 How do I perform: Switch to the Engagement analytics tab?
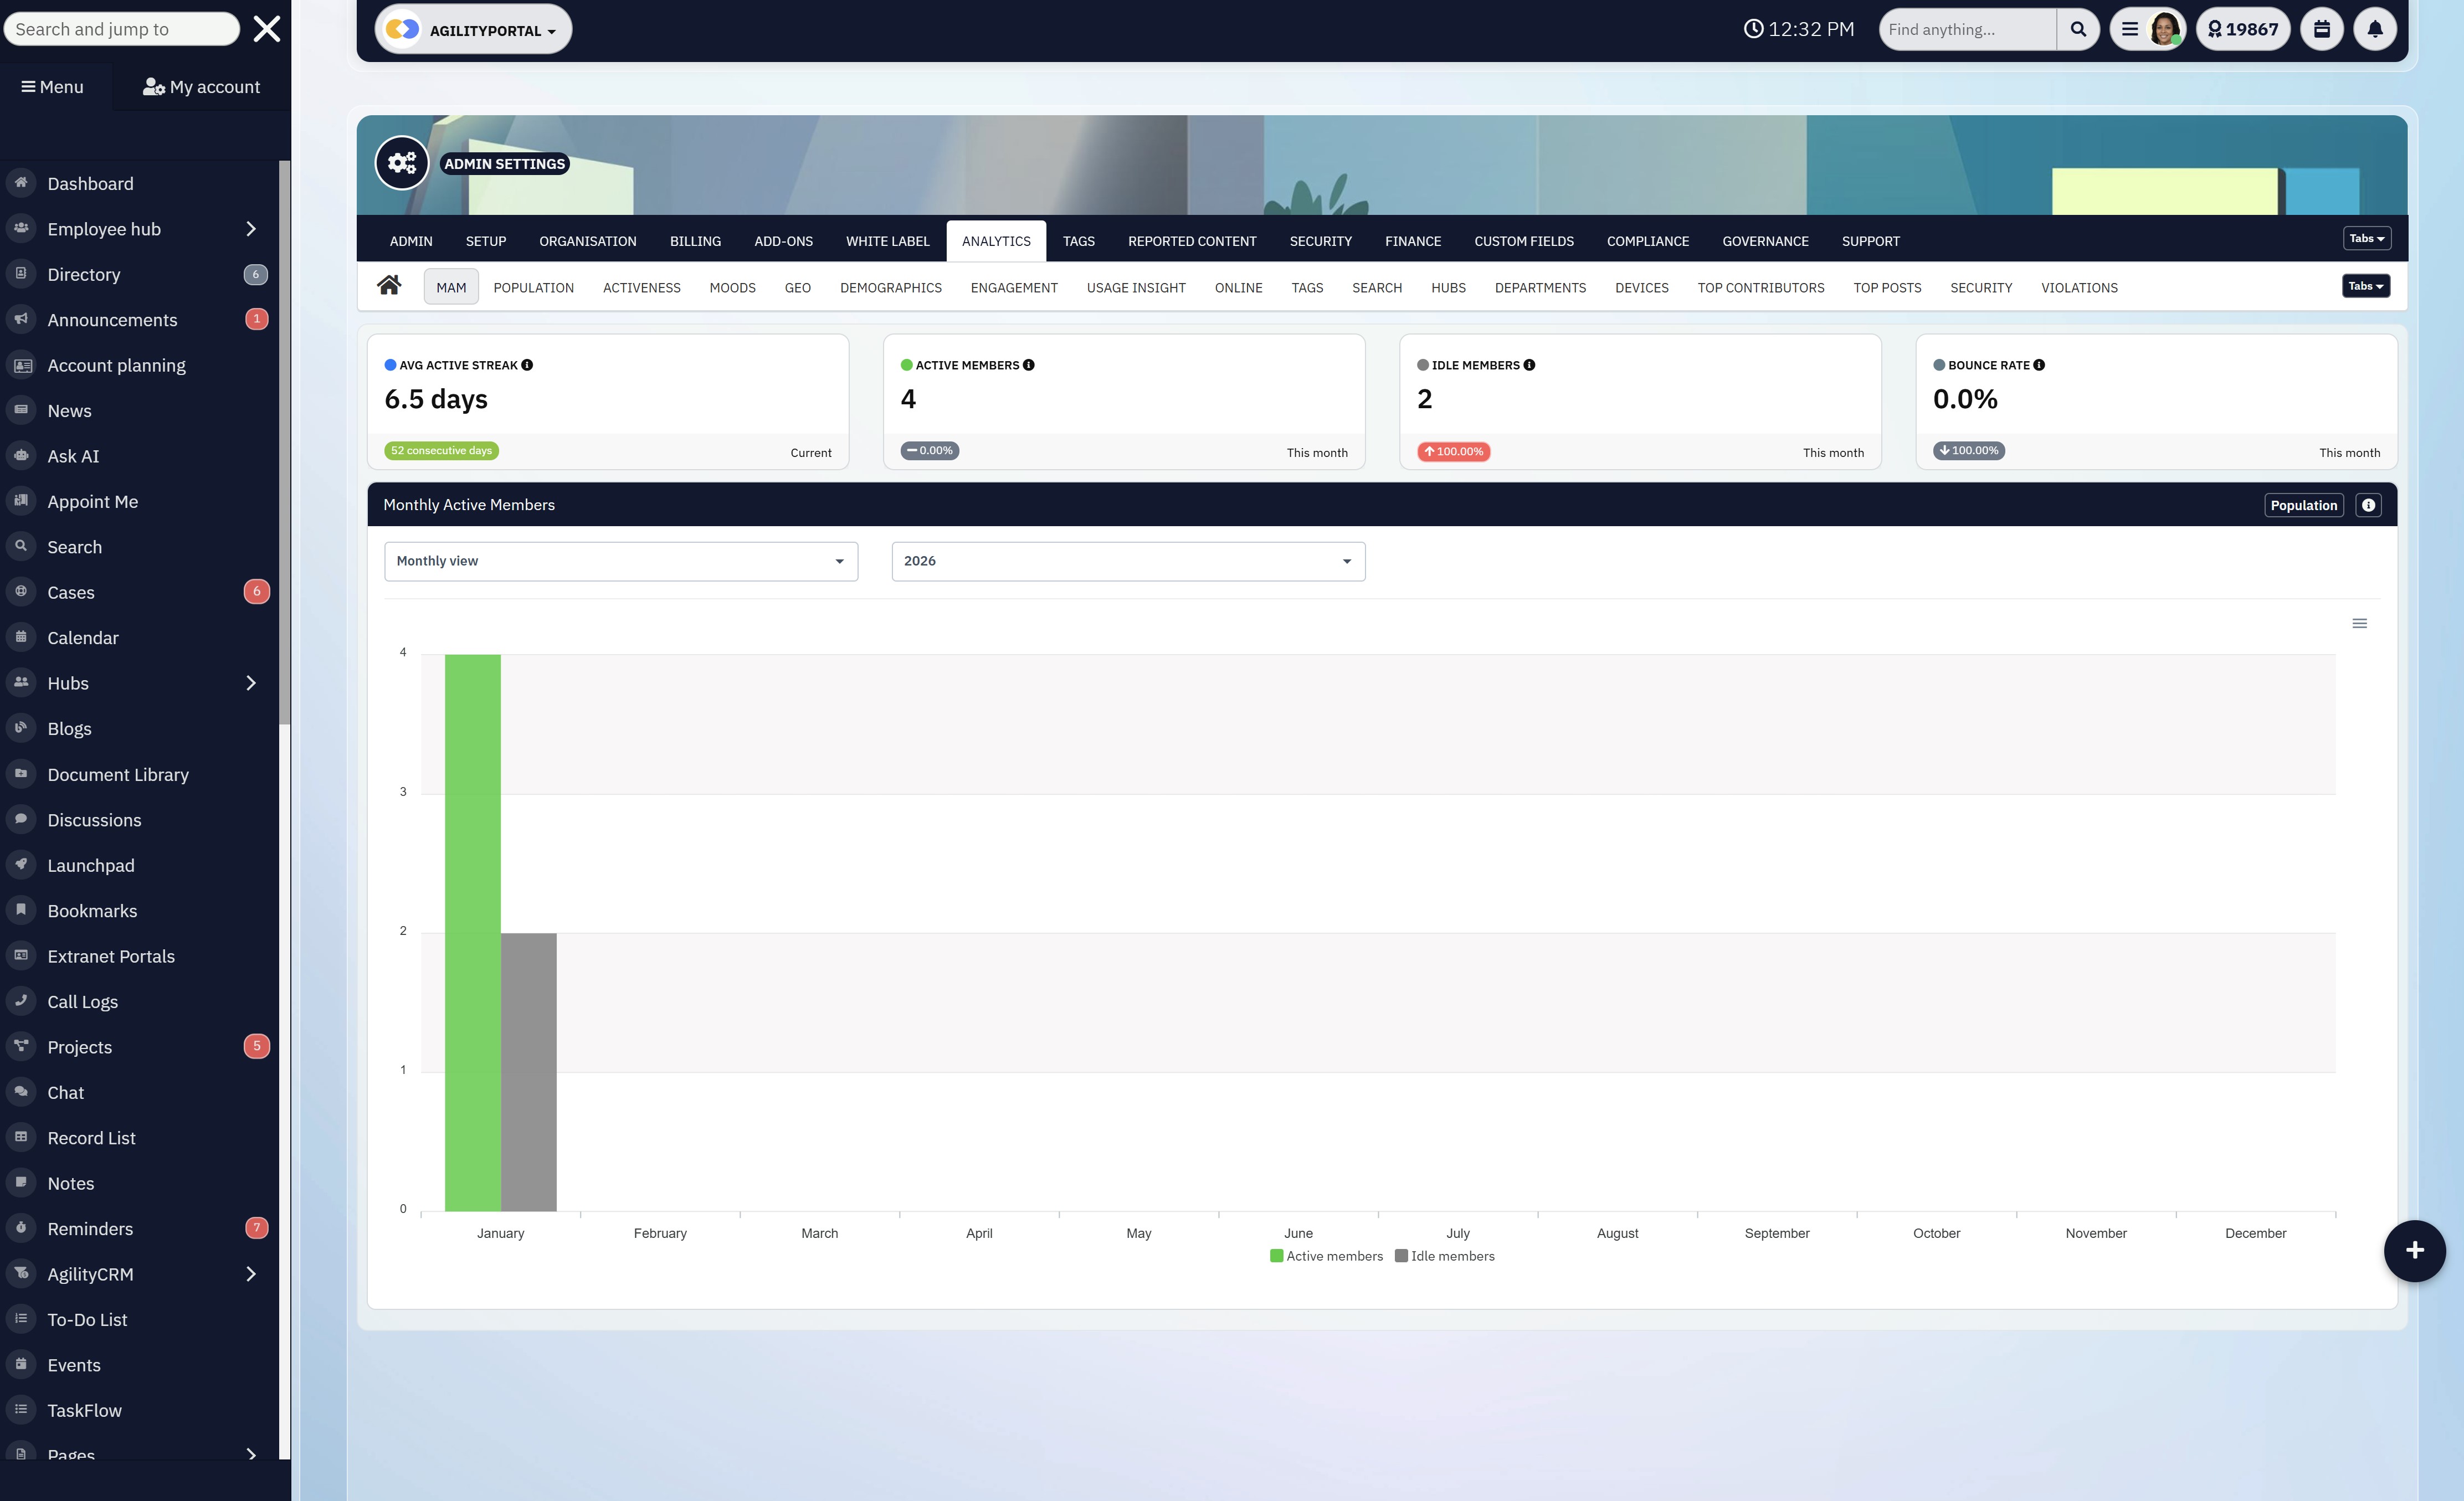click(x=1013, y=288)
